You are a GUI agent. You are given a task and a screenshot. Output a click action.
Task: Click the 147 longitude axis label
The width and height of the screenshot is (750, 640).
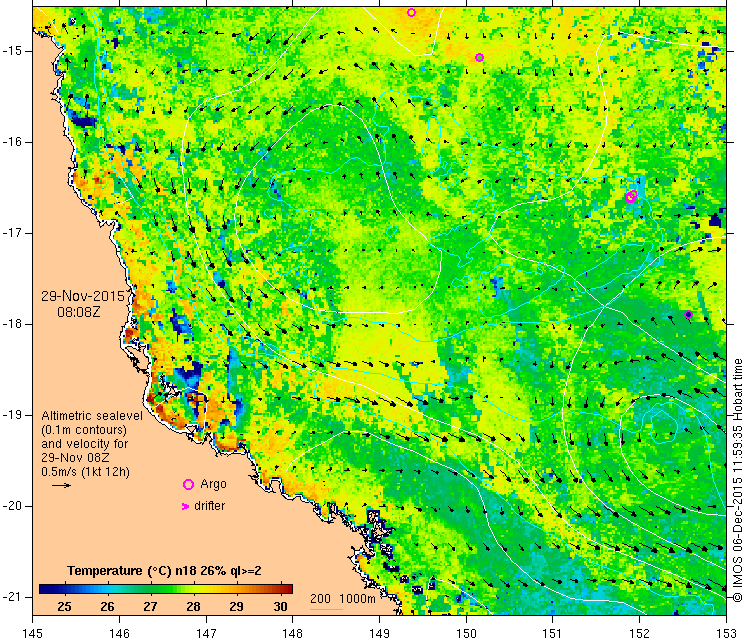point(206,634)
